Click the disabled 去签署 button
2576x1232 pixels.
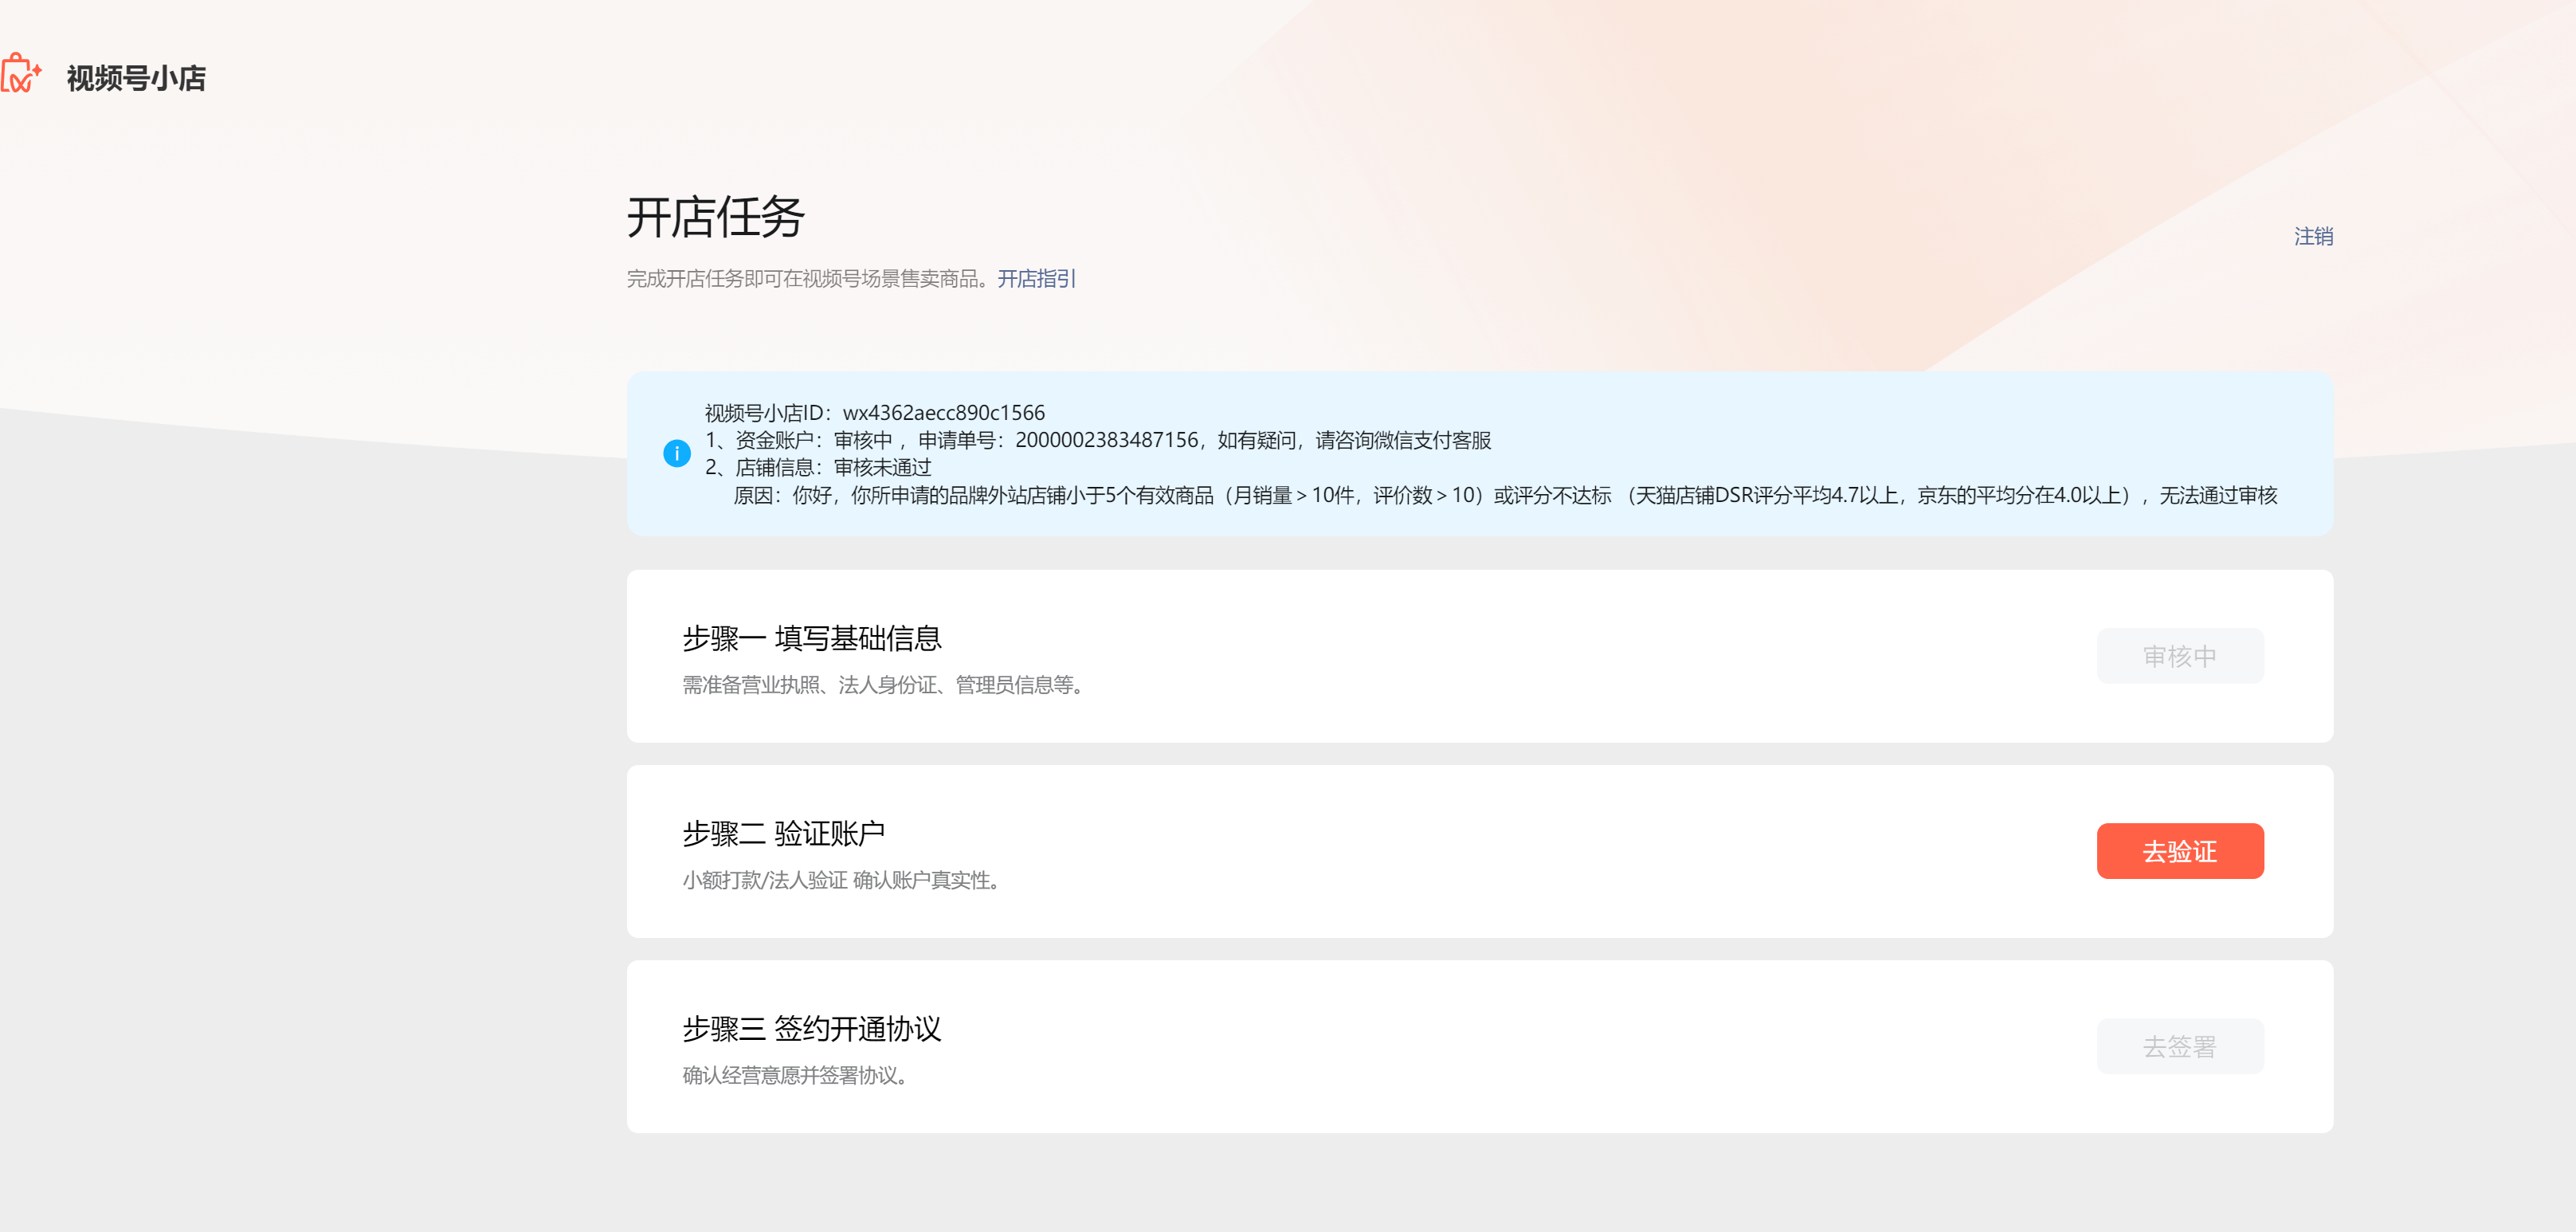pyautogui.click(x=2179, y=1046)
